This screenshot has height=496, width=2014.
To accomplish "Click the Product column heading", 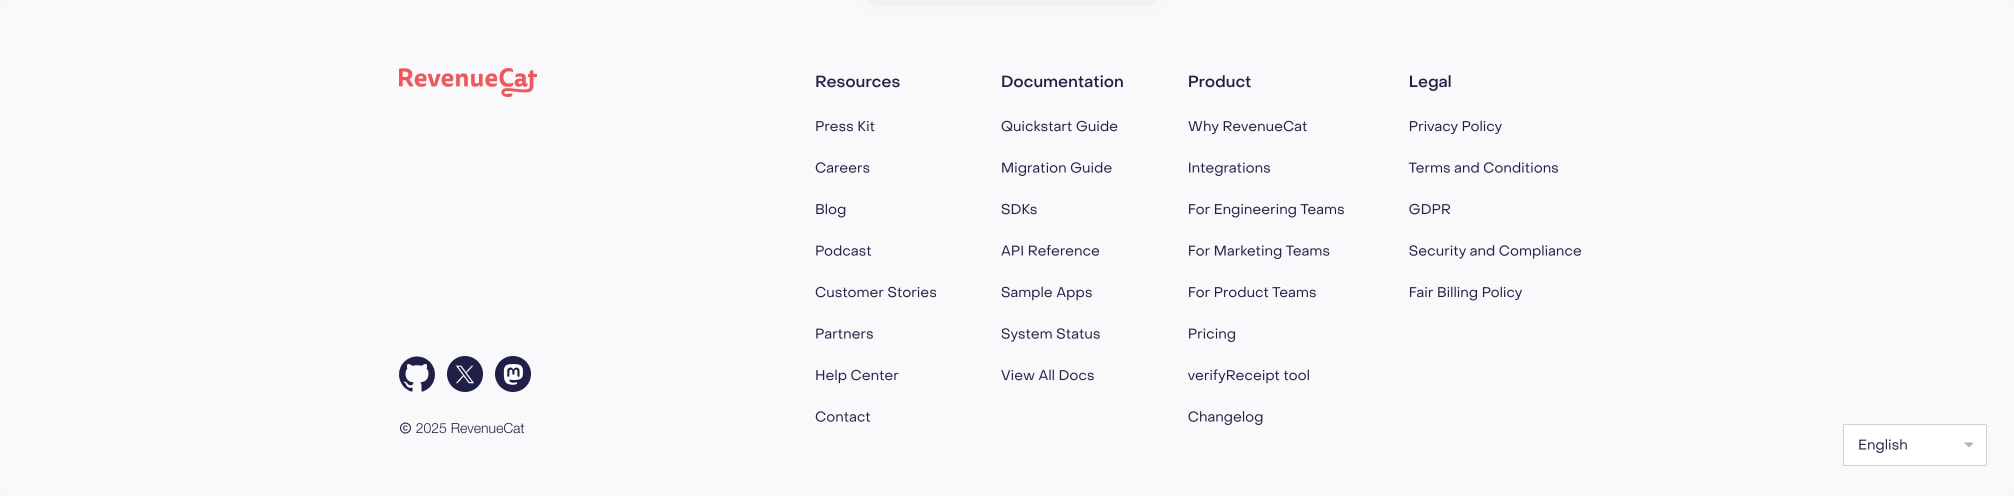I will 1219,82.
